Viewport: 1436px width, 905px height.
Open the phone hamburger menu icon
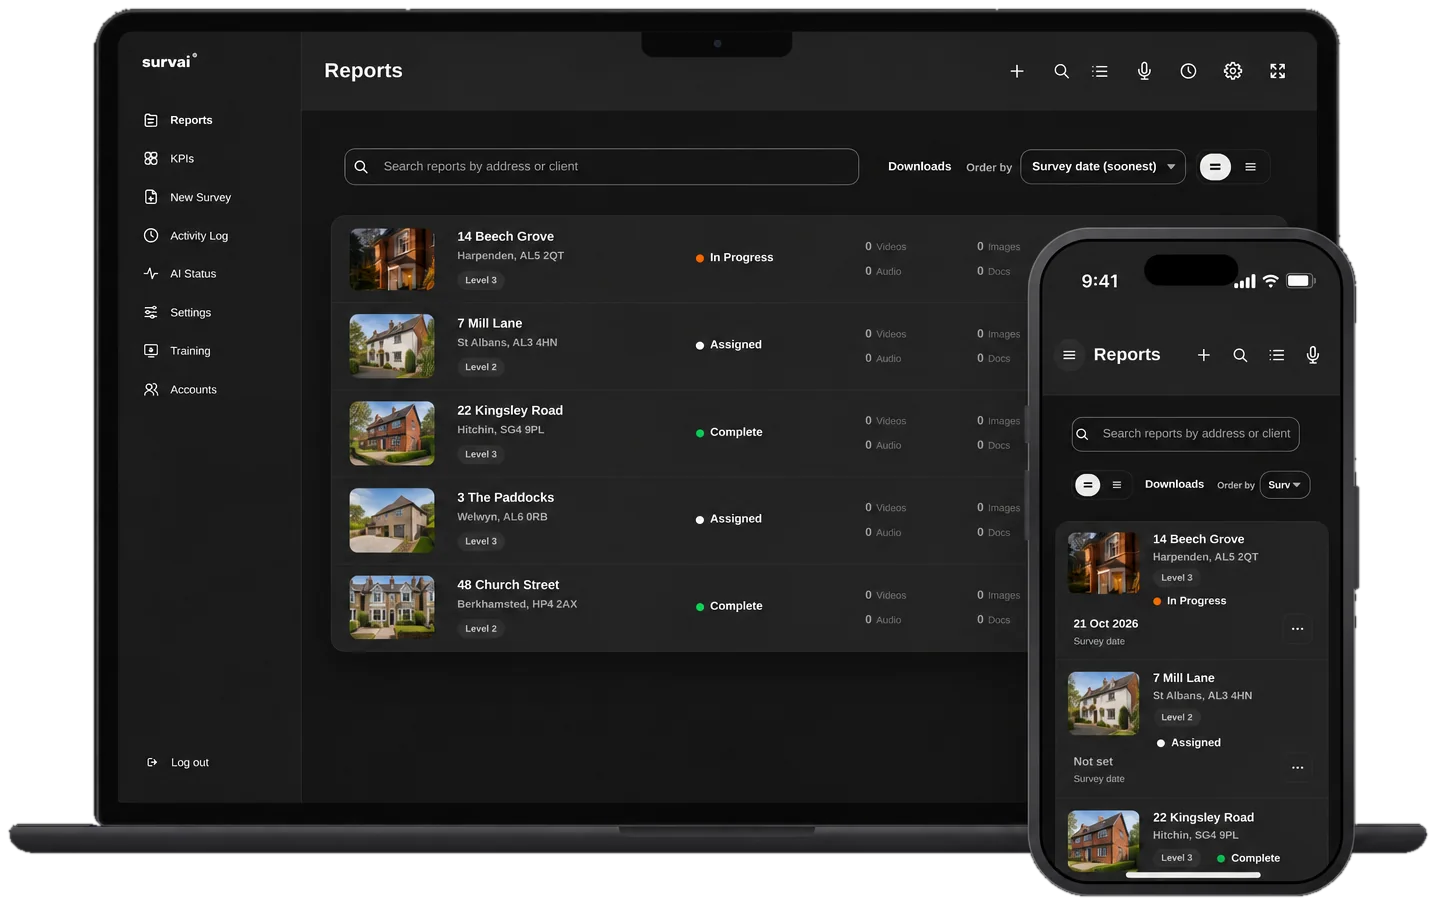point(1069,355)
